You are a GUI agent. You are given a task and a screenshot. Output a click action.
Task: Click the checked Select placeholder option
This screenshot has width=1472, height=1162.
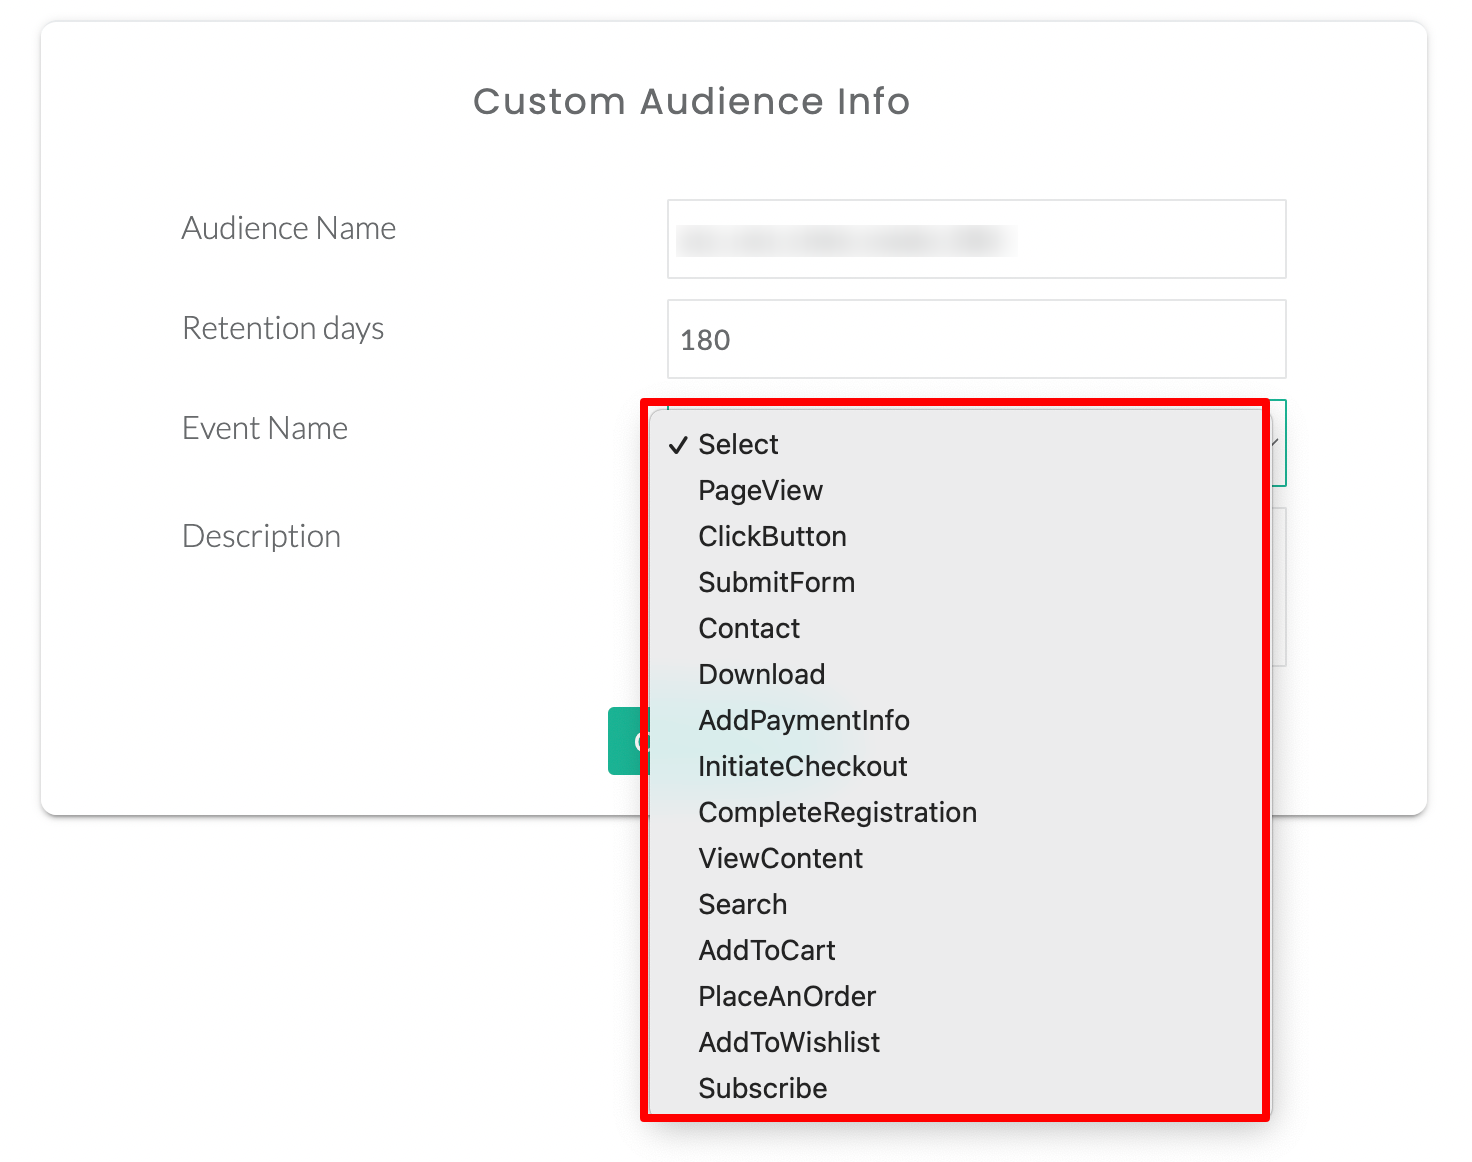click(x=738, y=444)
